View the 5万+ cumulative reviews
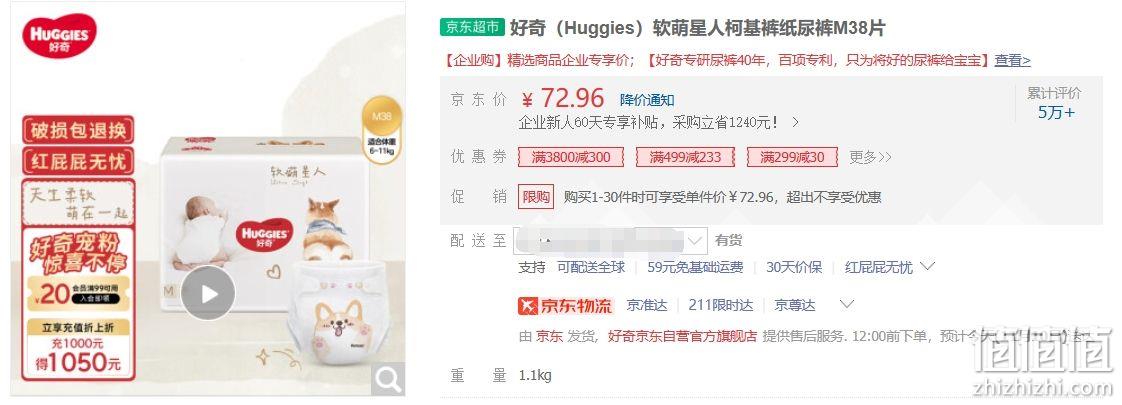Image resolution: width=1122 pixels, height=405 pixels. 1056,112
